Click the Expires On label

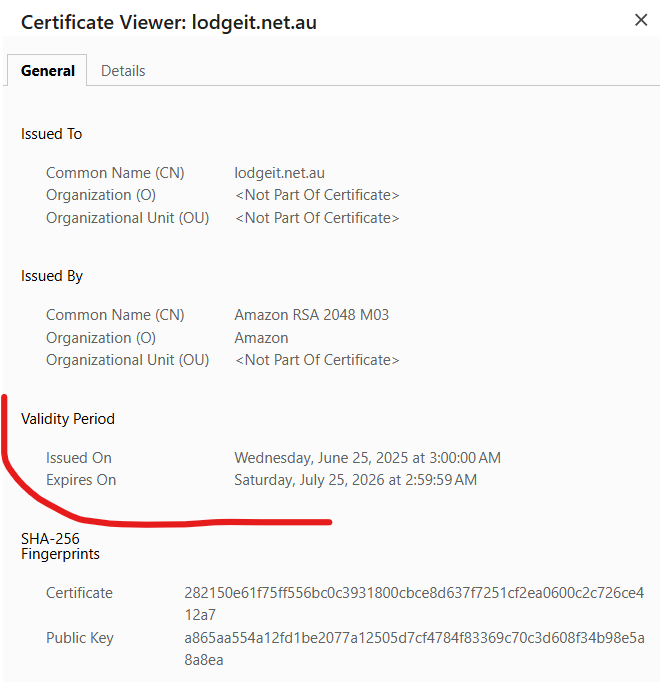click(81, 480)
